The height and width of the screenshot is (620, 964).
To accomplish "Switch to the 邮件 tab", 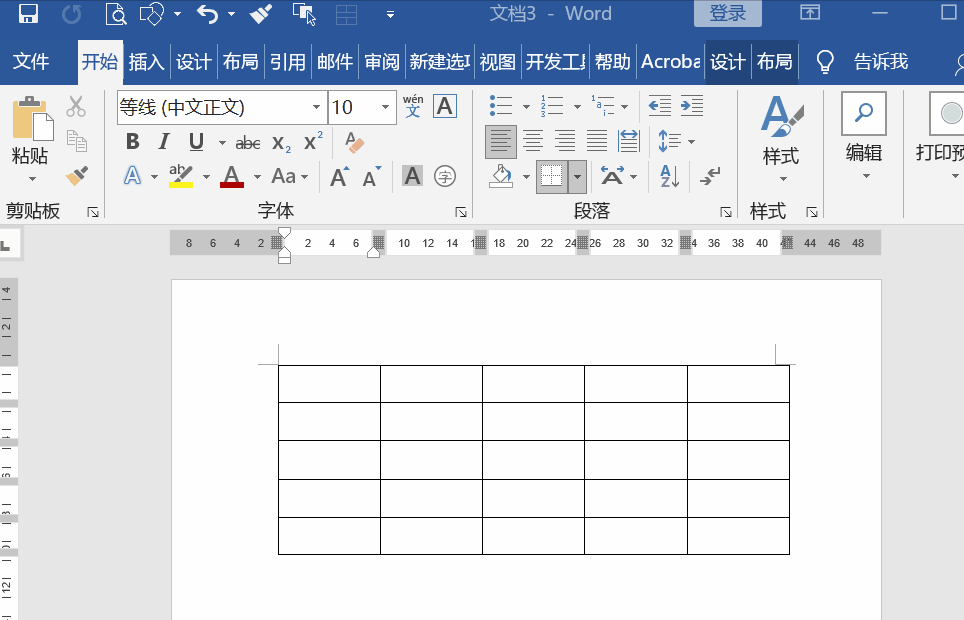I will click(x=335, y=62).
